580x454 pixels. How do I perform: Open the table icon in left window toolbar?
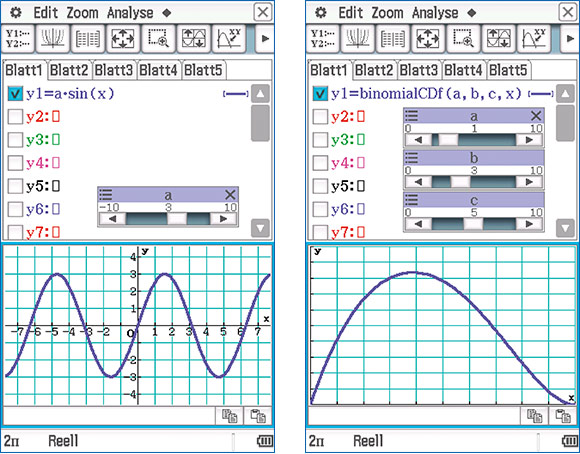point(88,38)
